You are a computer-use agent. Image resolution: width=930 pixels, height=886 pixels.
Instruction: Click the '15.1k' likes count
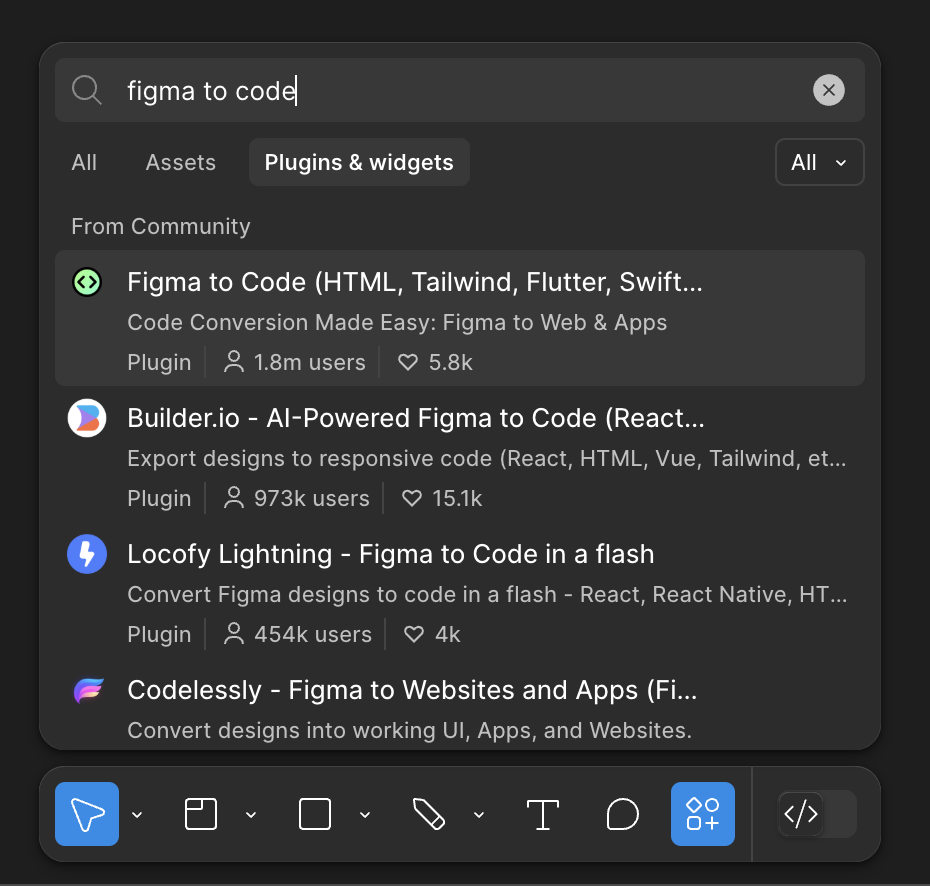tap(457, 499)
